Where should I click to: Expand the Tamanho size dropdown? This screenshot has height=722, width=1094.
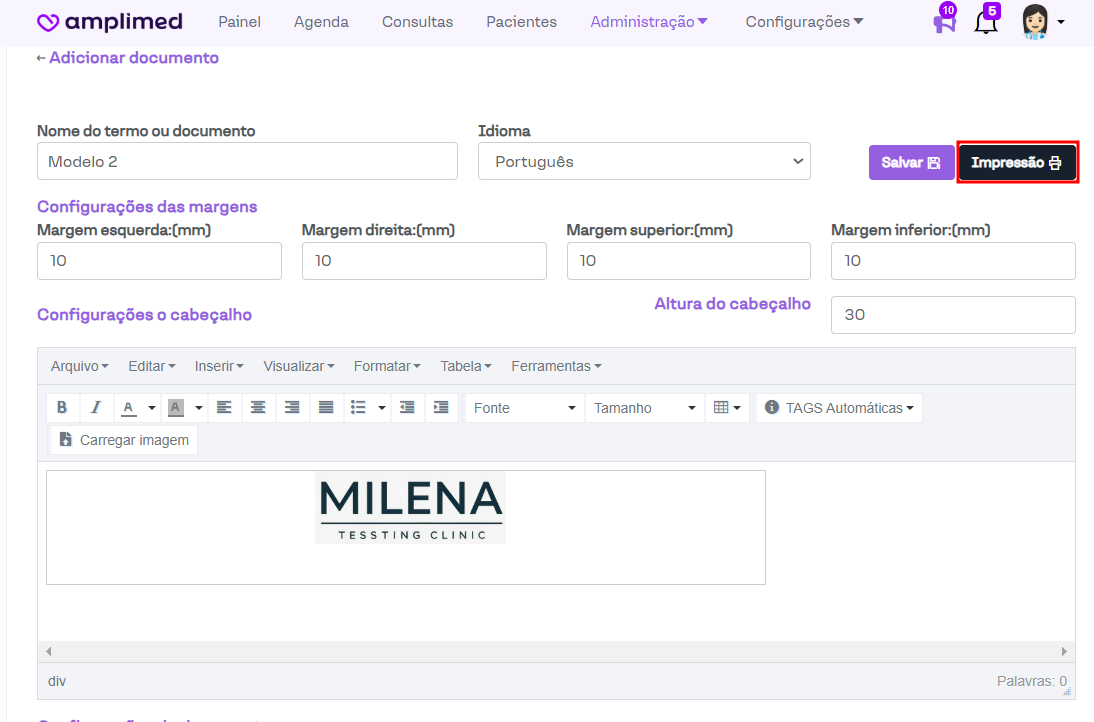(644, 408)
